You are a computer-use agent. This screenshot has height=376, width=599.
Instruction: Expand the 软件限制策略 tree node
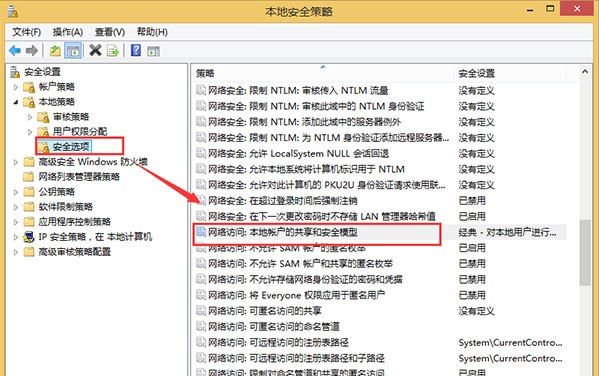pos(16,207)
